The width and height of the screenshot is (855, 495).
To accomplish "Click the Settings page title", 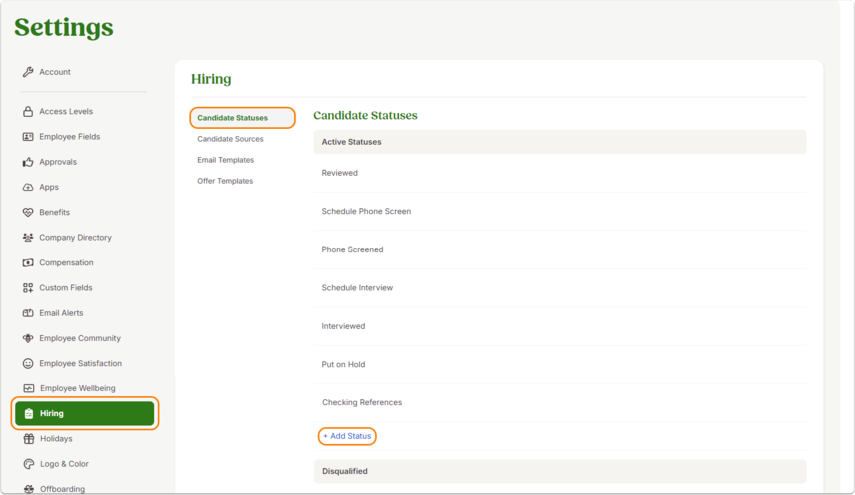I will point(64,27).
